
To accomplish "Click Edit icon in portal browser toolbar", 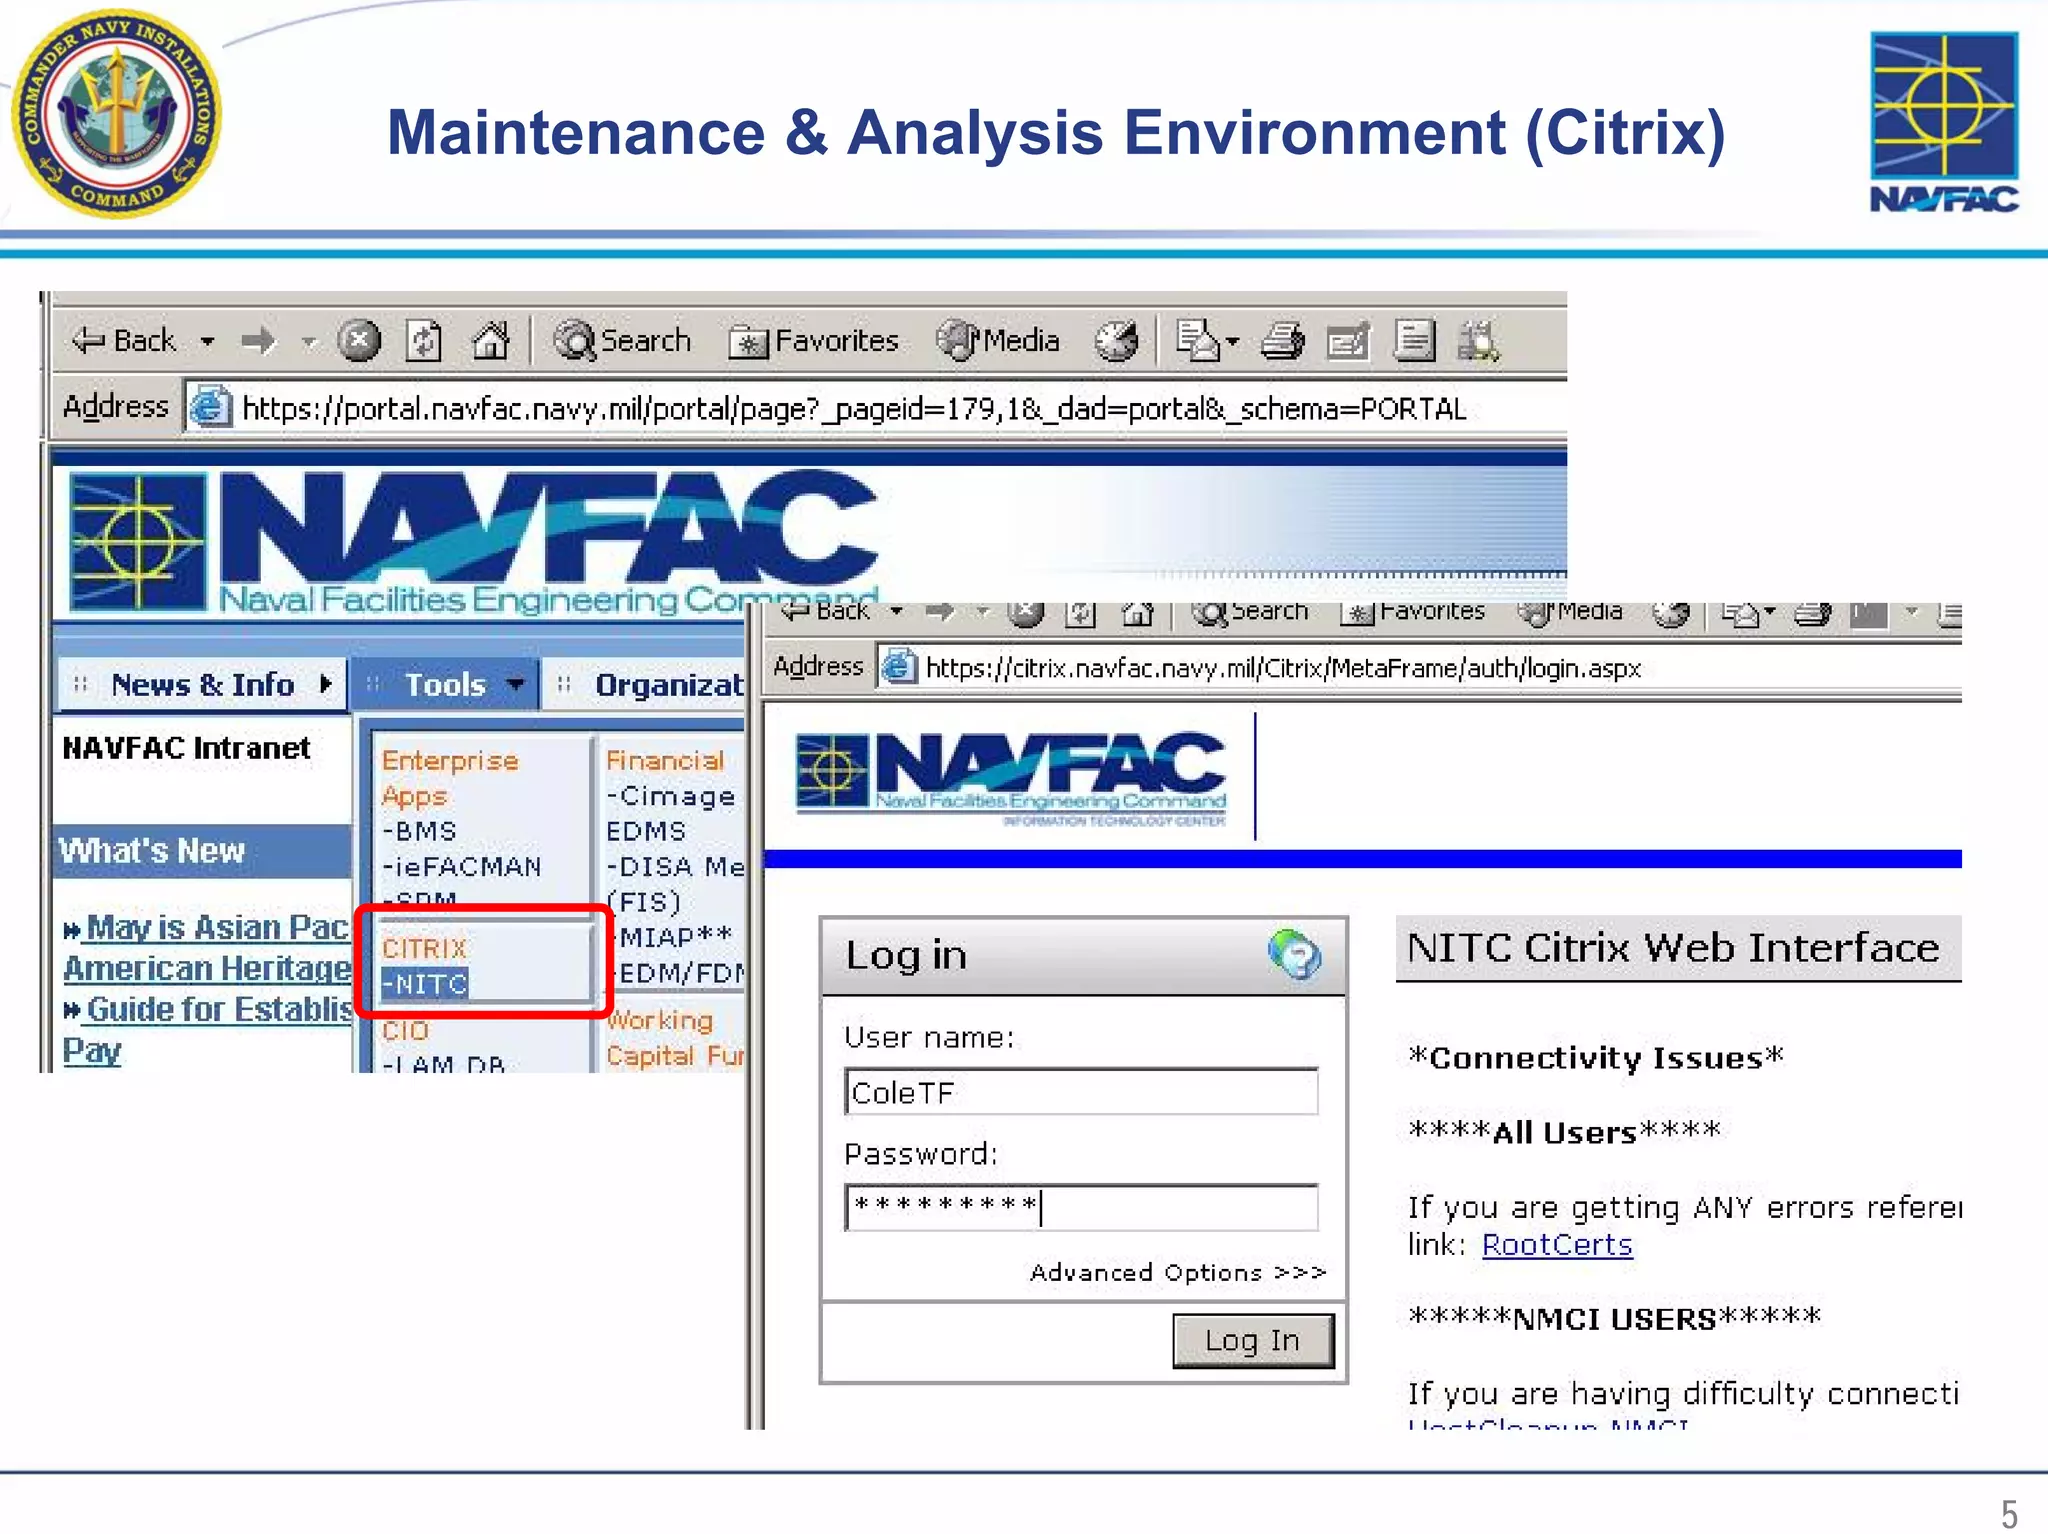I will (1347, 341).
